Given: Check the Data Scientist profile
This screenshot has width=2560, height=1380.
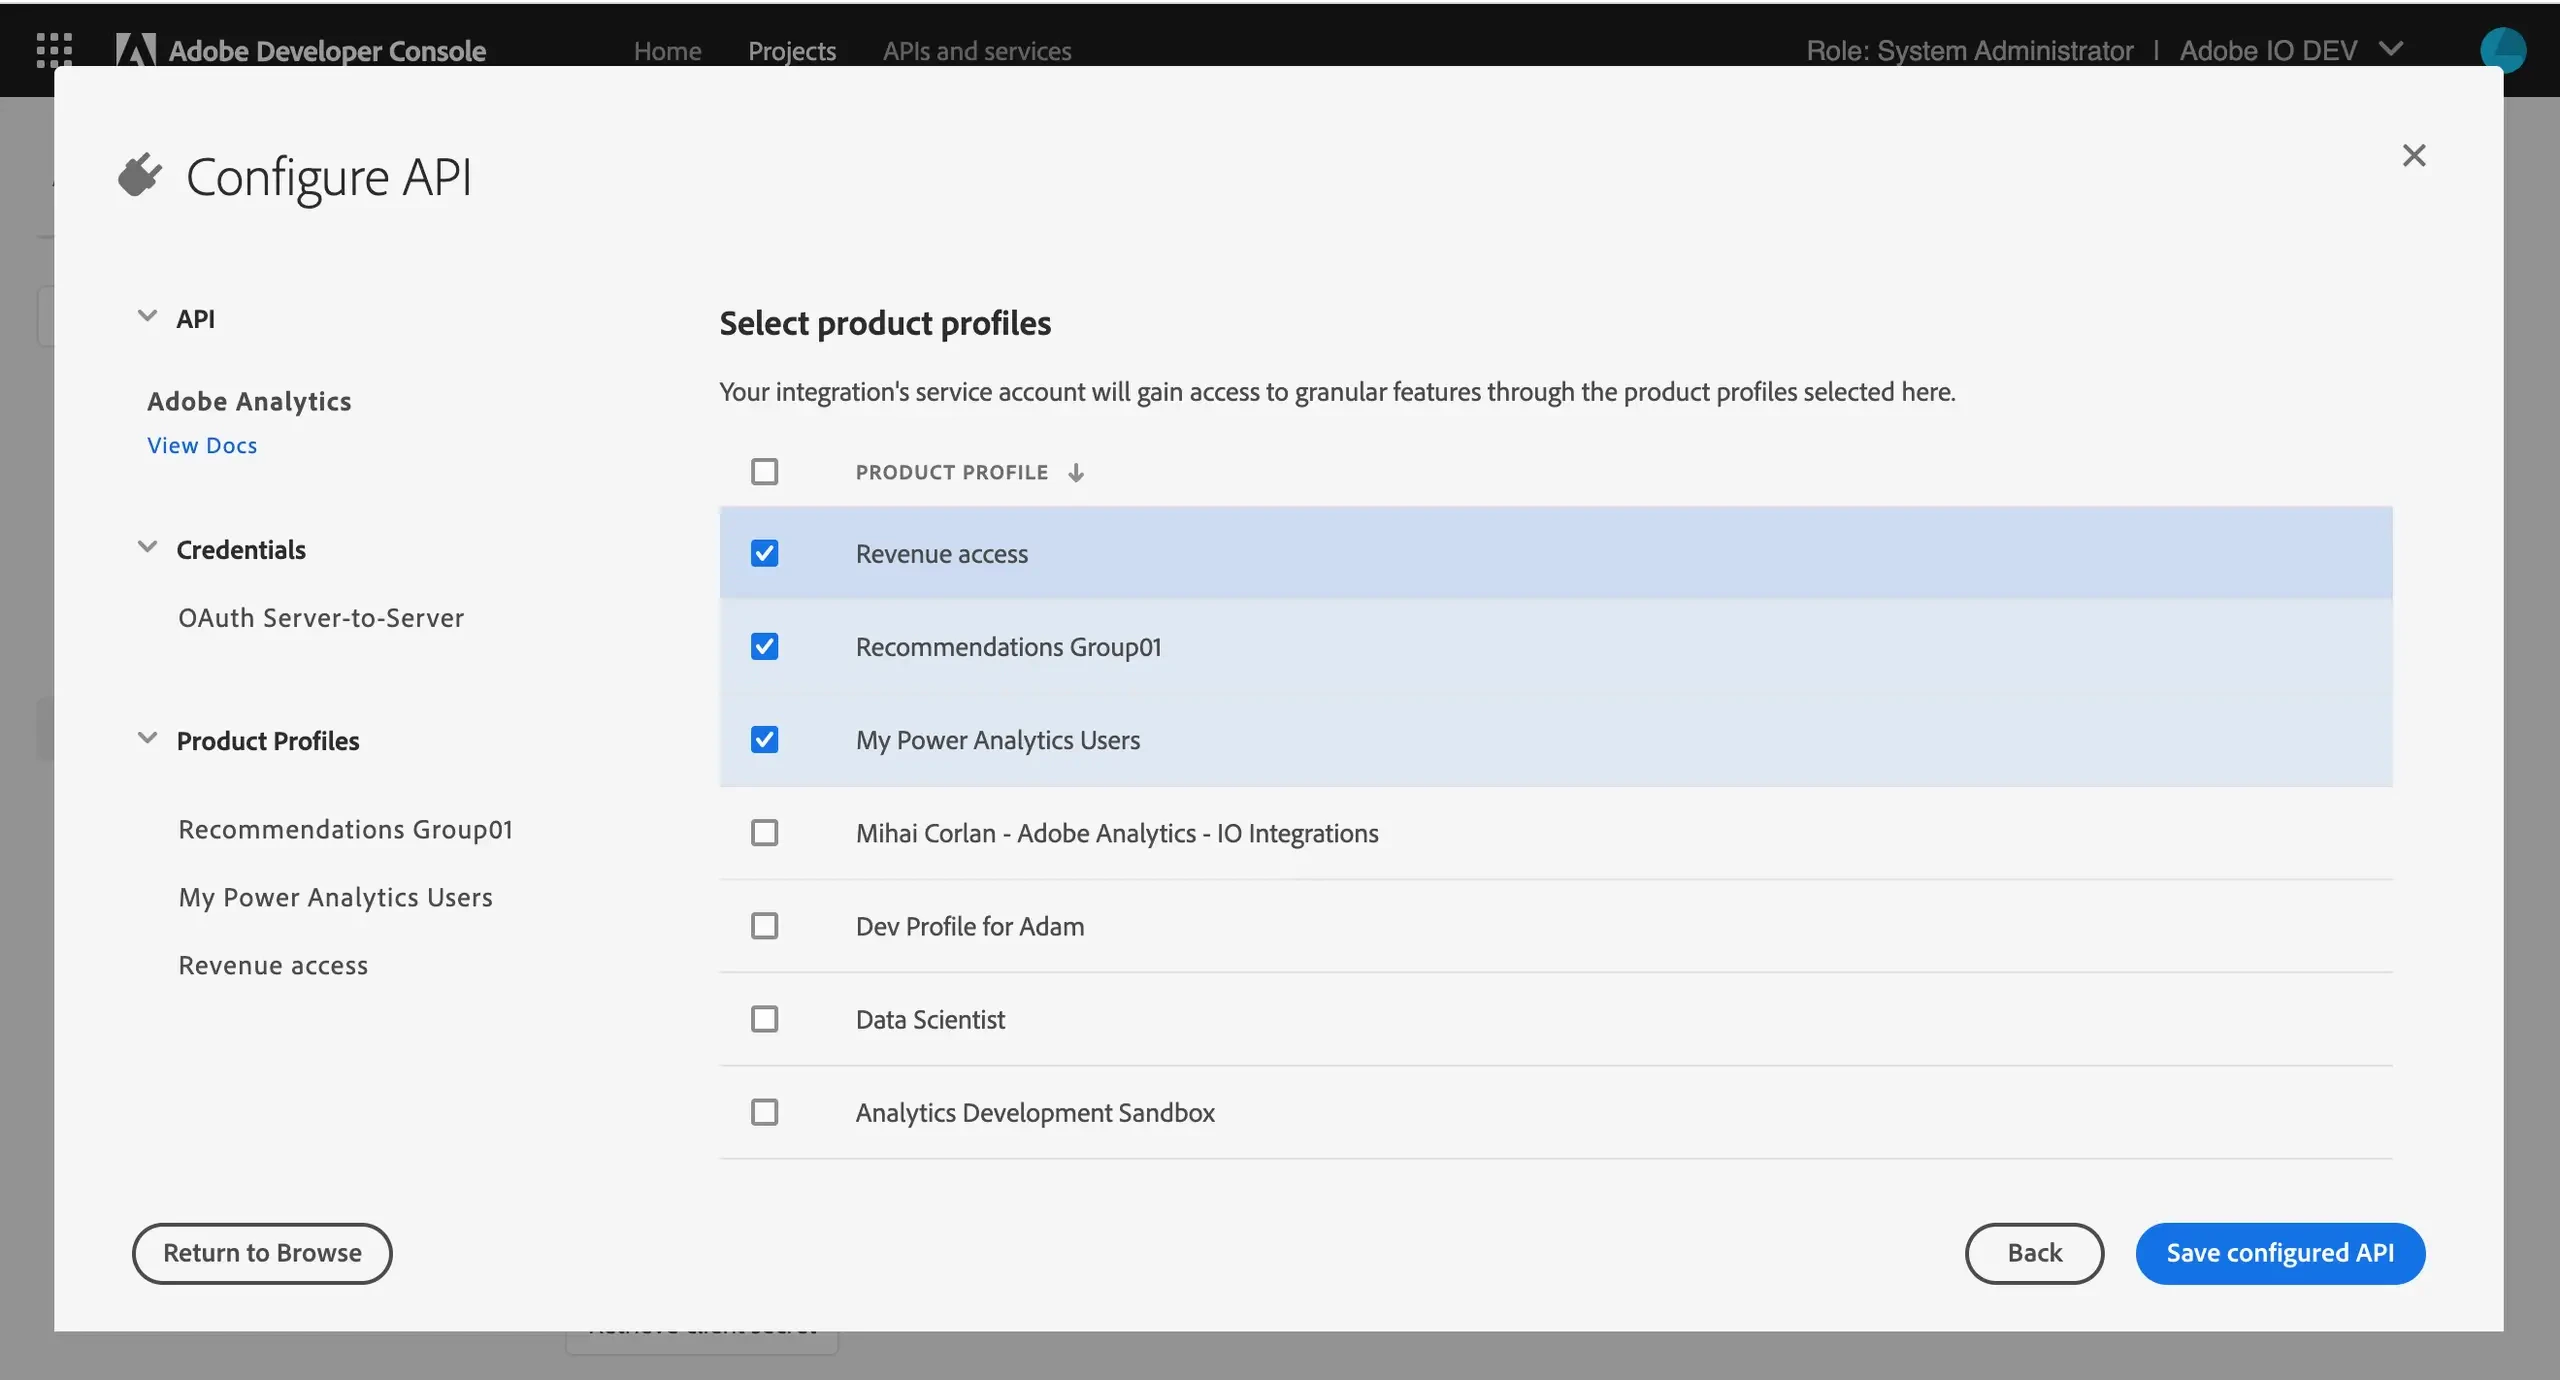Looking at the screenshot, I should tap(764, 1019).
